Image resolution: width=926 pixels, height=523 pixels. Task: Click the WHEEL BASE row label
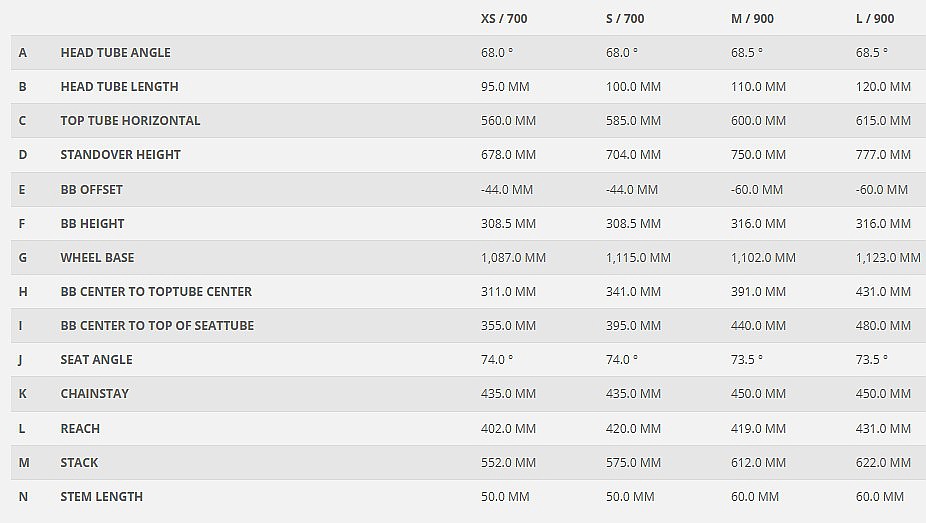click(x=97, y=257)
